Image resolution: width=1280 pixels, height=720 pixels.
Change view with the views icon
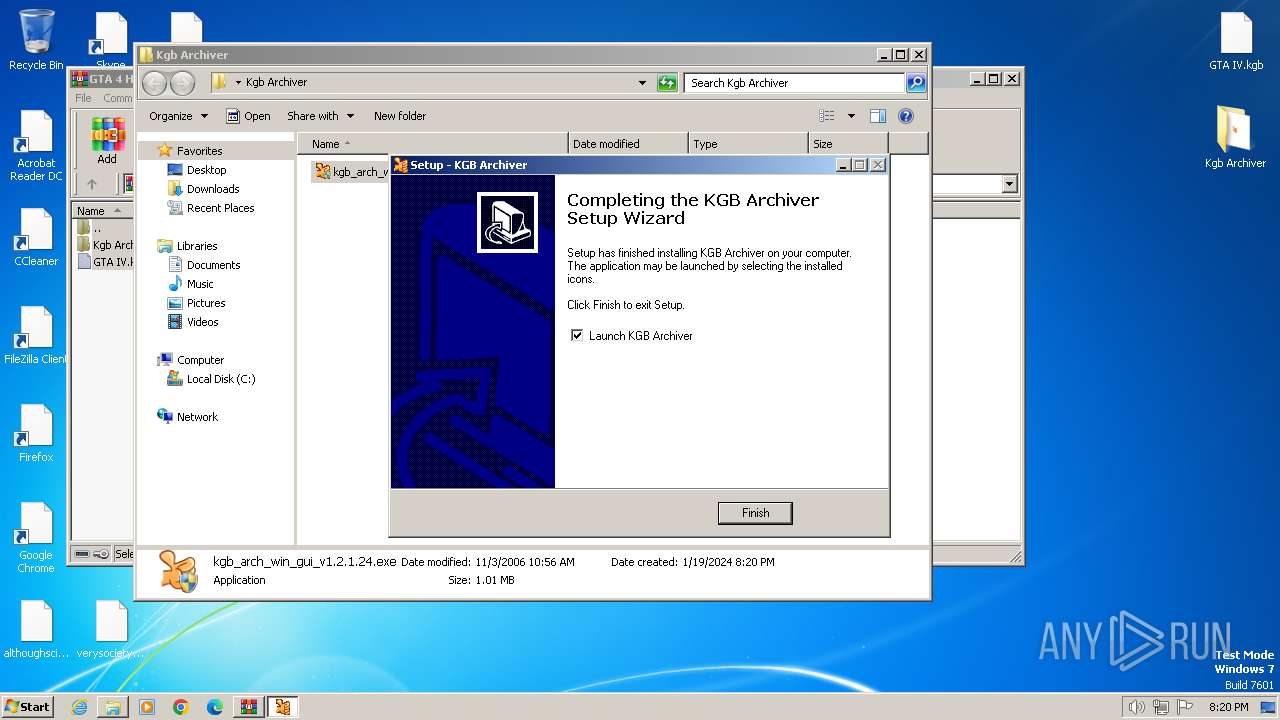click(827, 116)
